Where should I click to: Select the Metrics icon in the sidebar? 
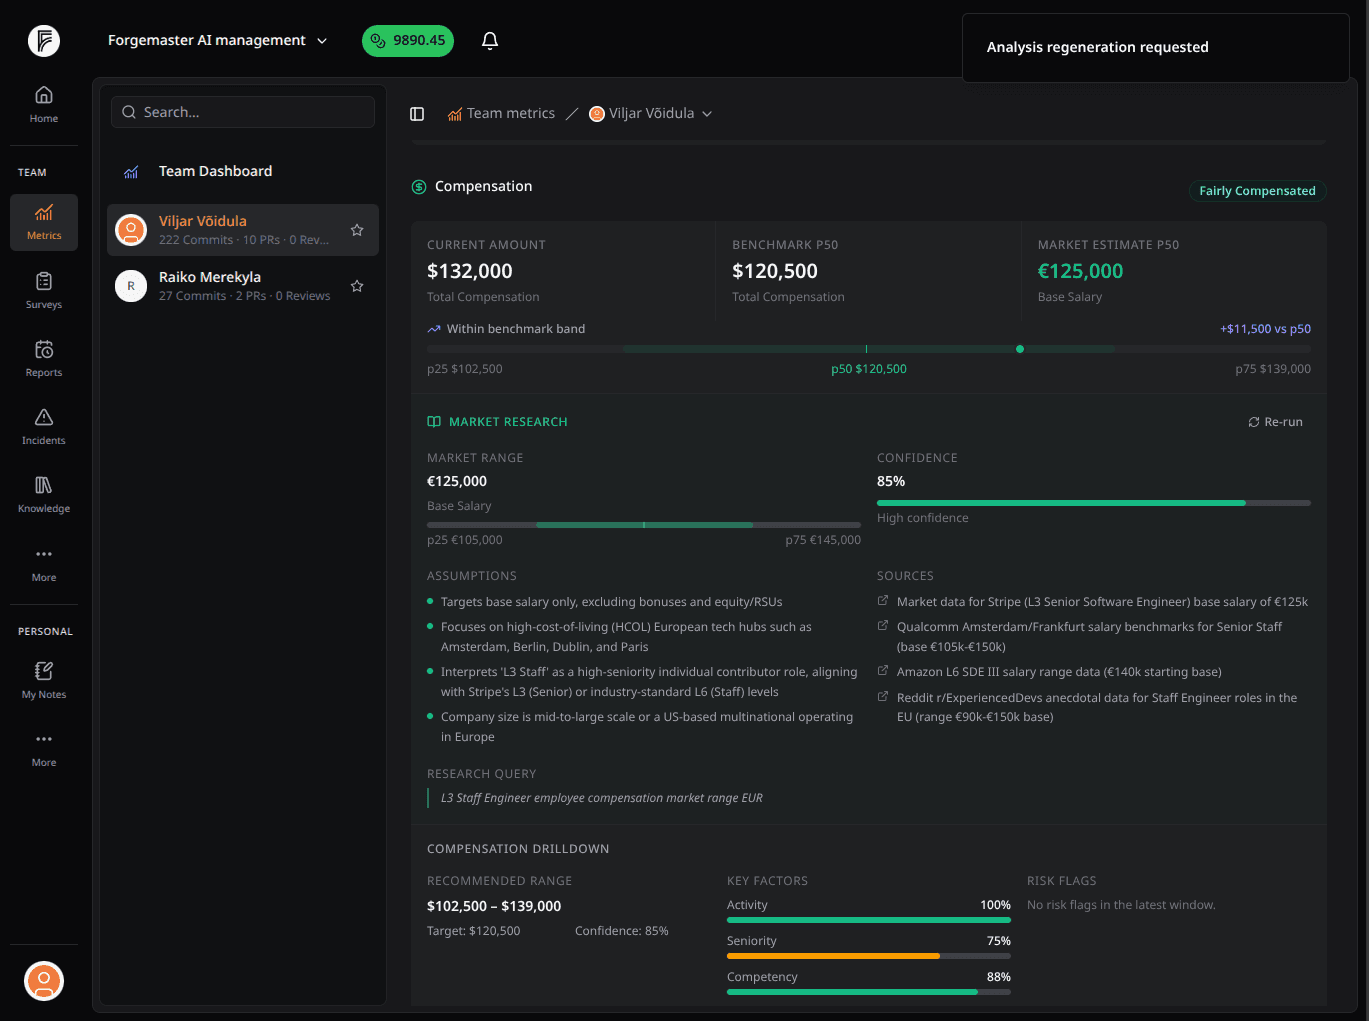pos(43,222)
